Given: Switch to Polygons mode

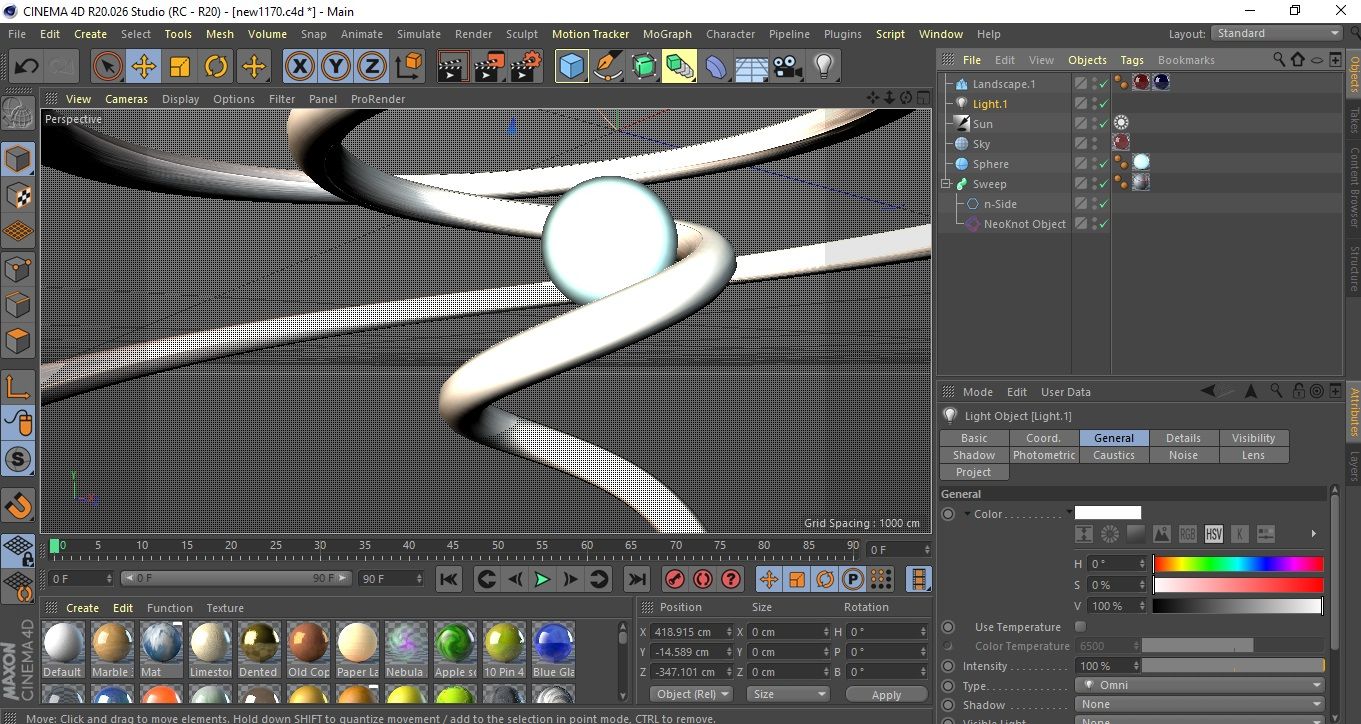Looking at the screenshot, I should click(18, 341).
